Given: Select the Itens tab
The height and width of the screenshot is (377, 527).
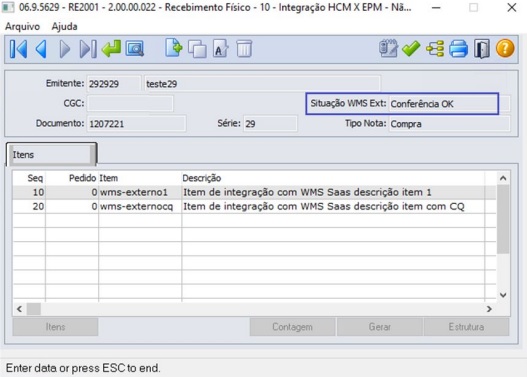Looking at the screenshot, I should 51,155.
